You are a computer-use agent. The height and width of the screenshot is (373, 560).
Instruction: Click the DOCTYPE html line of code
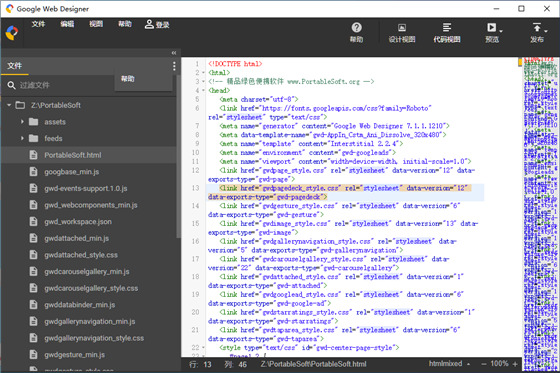[235, 64]
